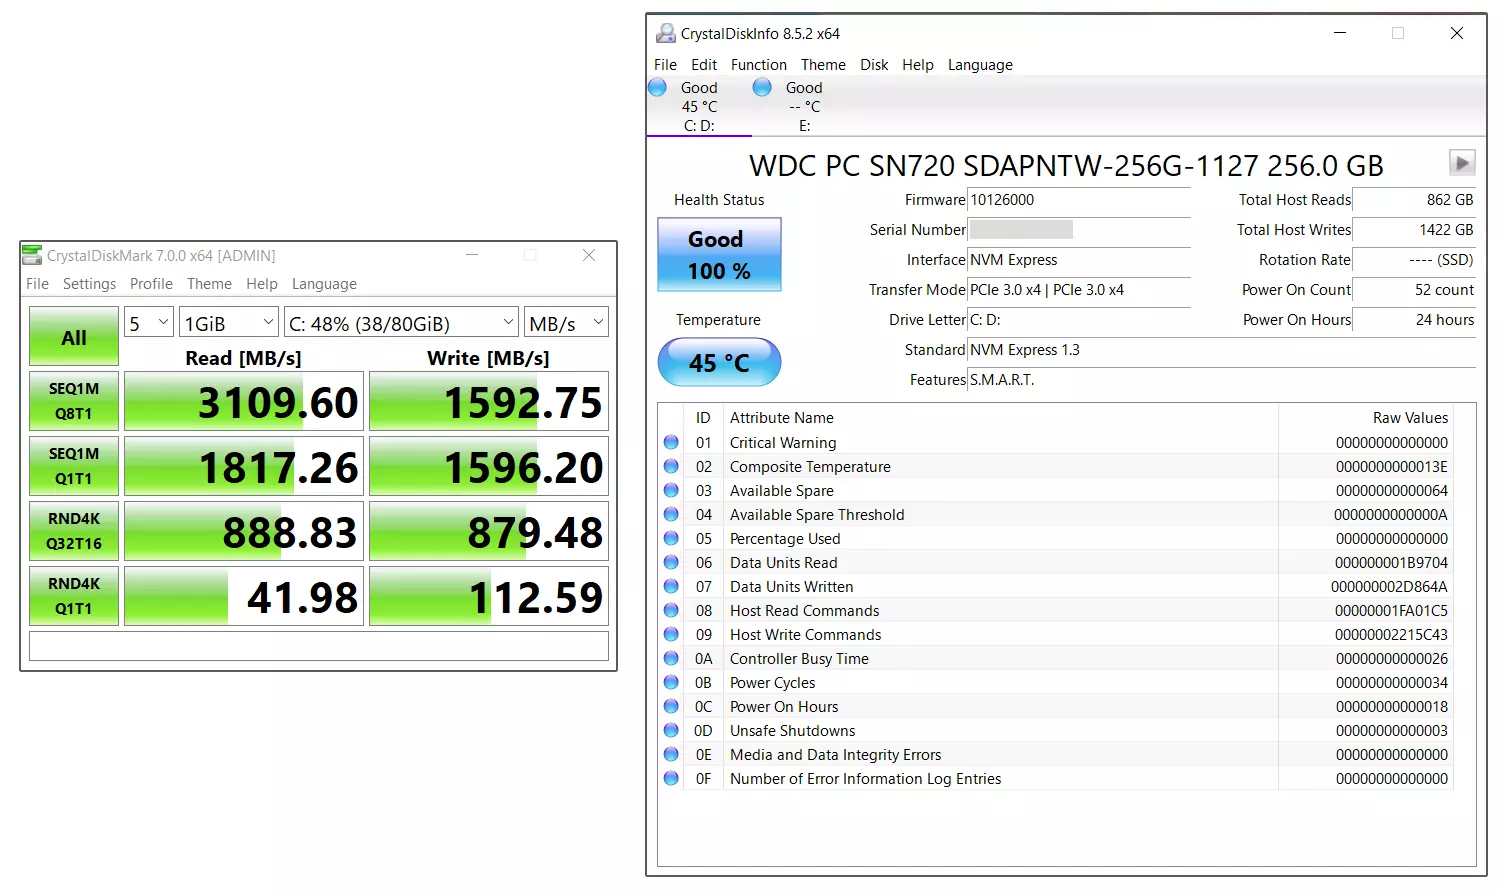The height and width of the screenshot is (892, 1500).
Task: Click the Transfer Mode PCIe 3.0 x4 field
Action: (1079, 290)
